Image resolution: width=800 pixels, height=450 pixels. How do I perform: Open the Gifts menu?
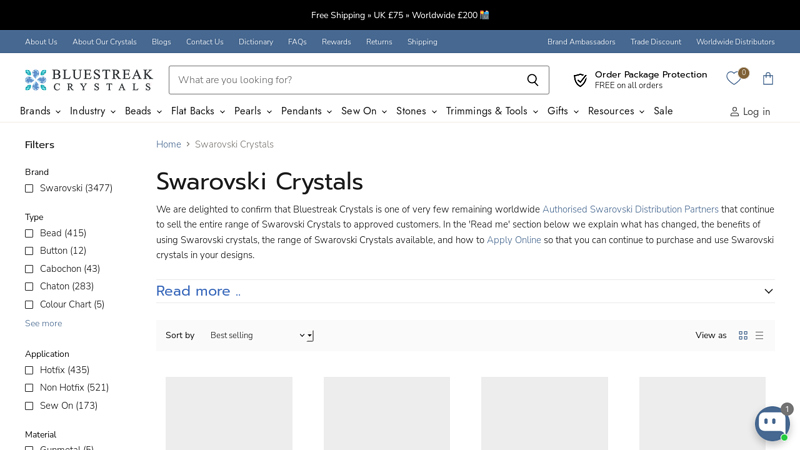[x=563, y=111]
